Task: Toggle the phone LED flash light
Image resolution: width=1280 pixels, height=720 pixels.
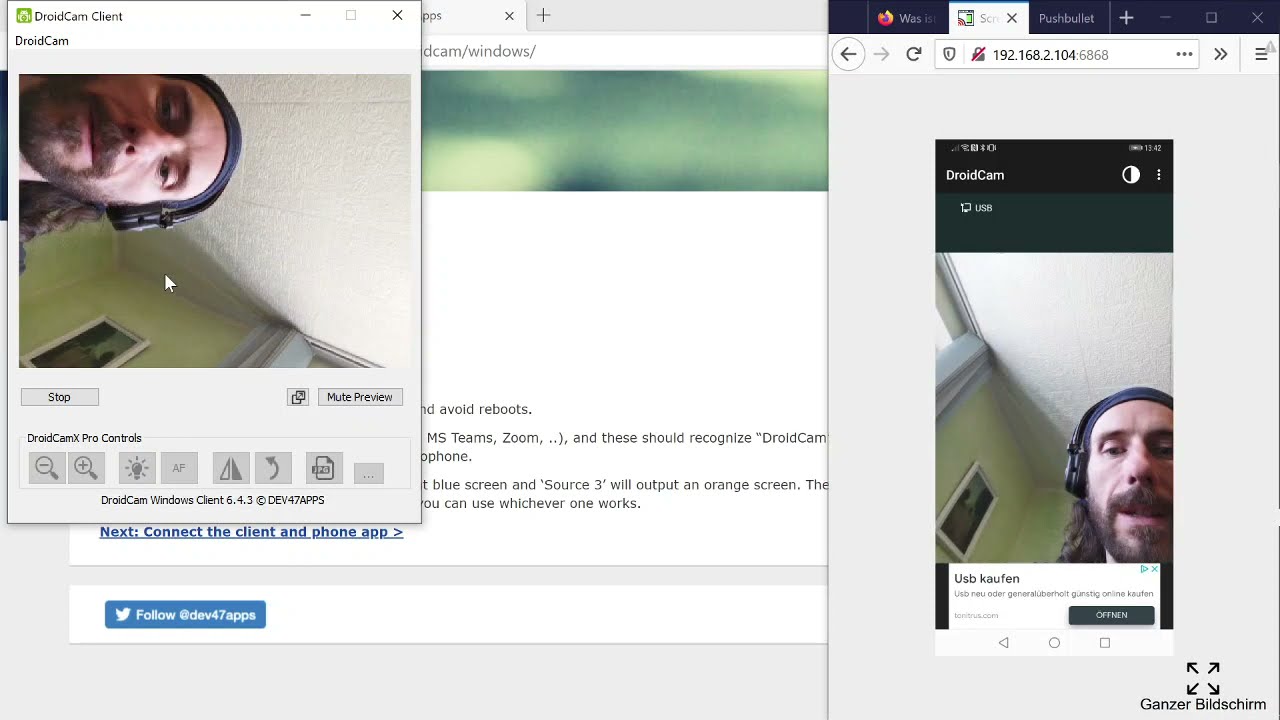Action: (x=137, y=468)
